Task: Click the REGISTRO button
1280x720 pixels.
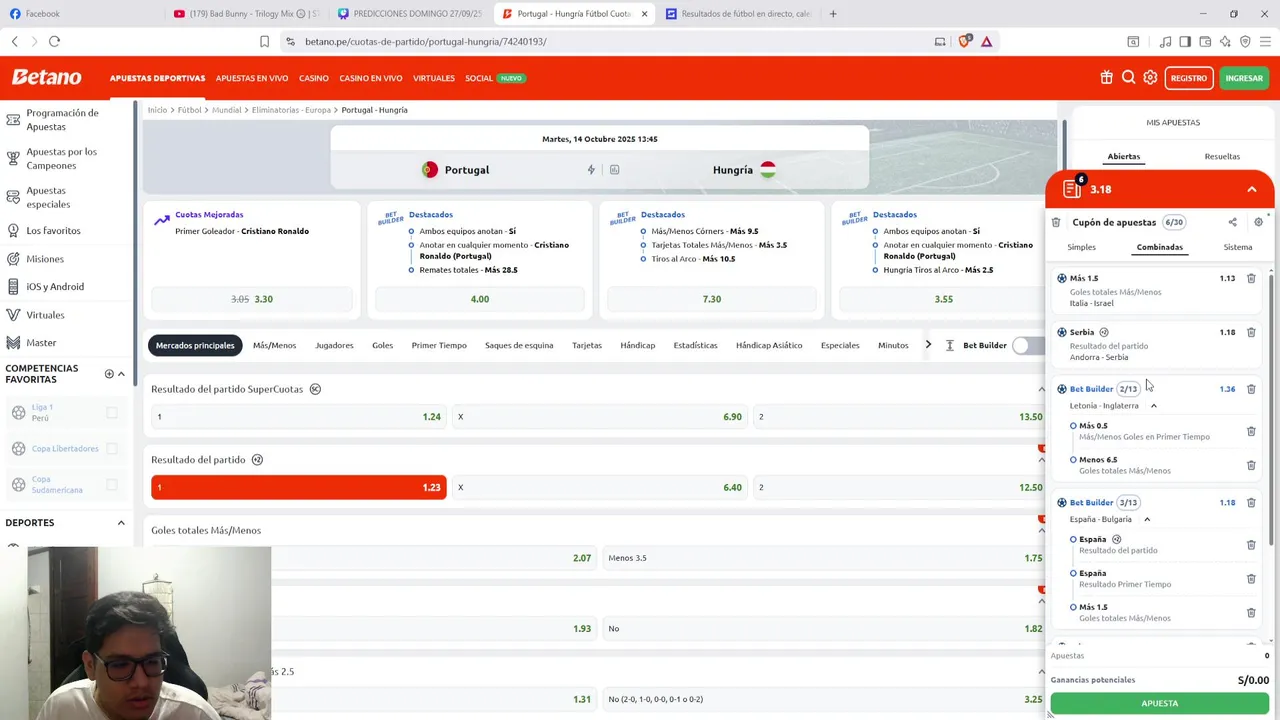Action: 1189,78
